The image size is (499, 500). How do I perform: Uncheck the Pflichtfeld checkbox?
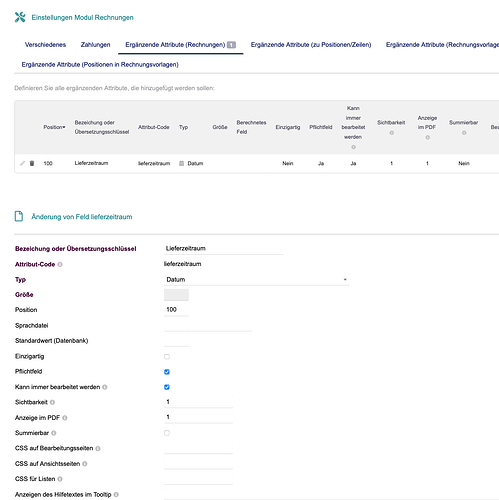167,372
